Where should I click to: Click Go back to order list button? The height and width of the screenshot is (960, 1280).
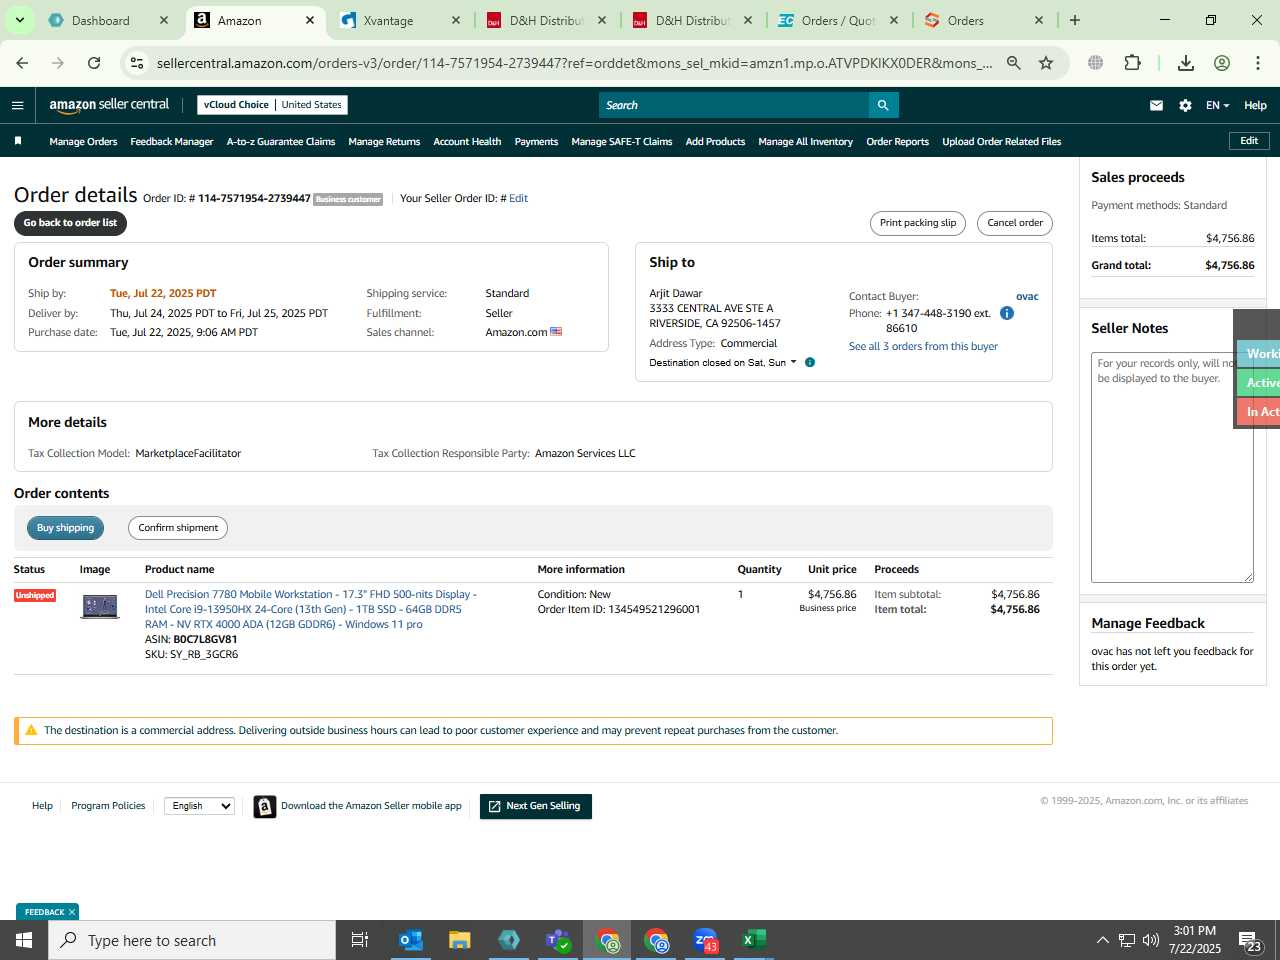click(70, 223)
